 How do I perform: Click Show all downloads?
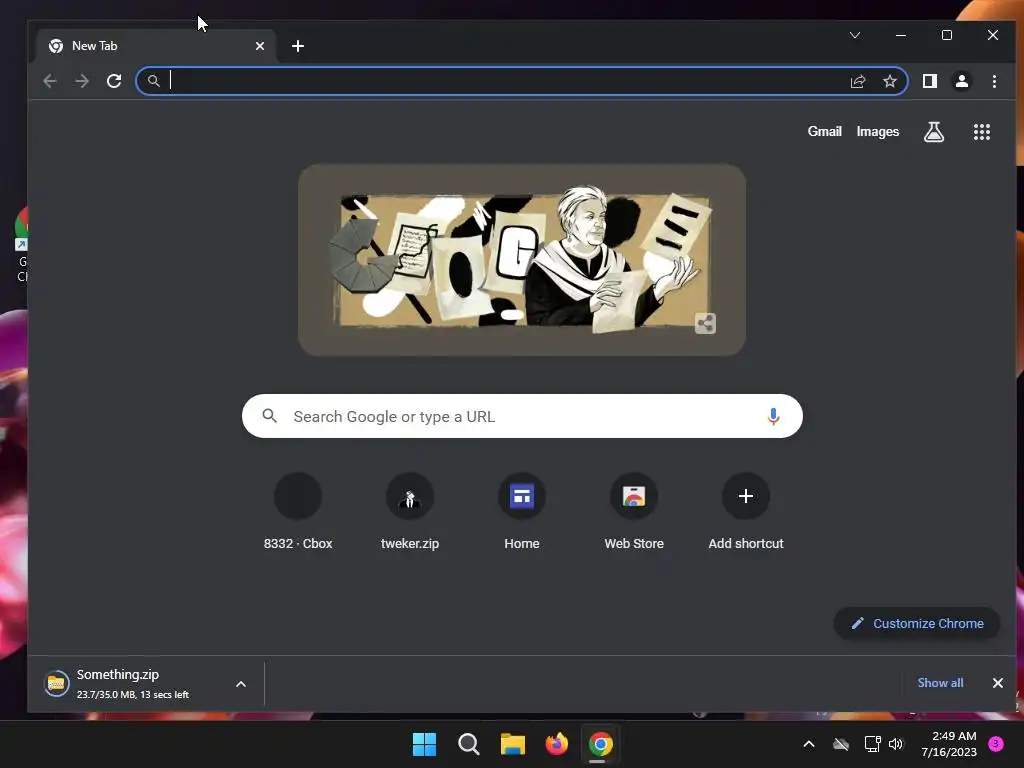940,682
